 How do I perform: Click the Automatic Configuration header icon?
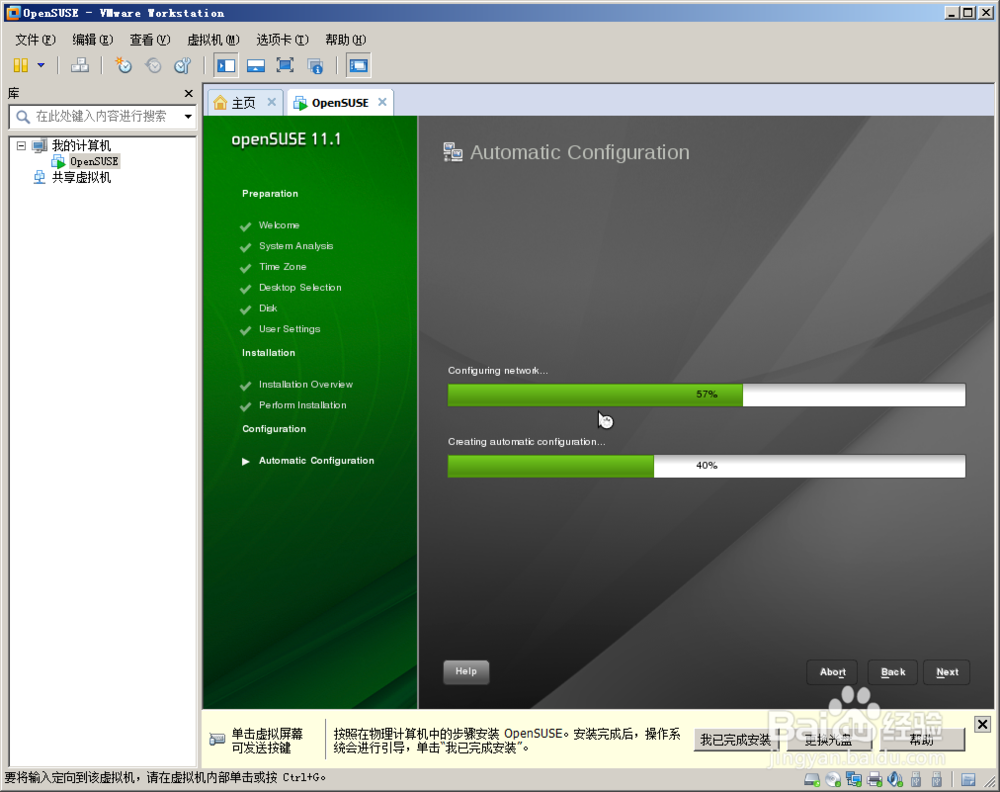(x=453, y=152)
